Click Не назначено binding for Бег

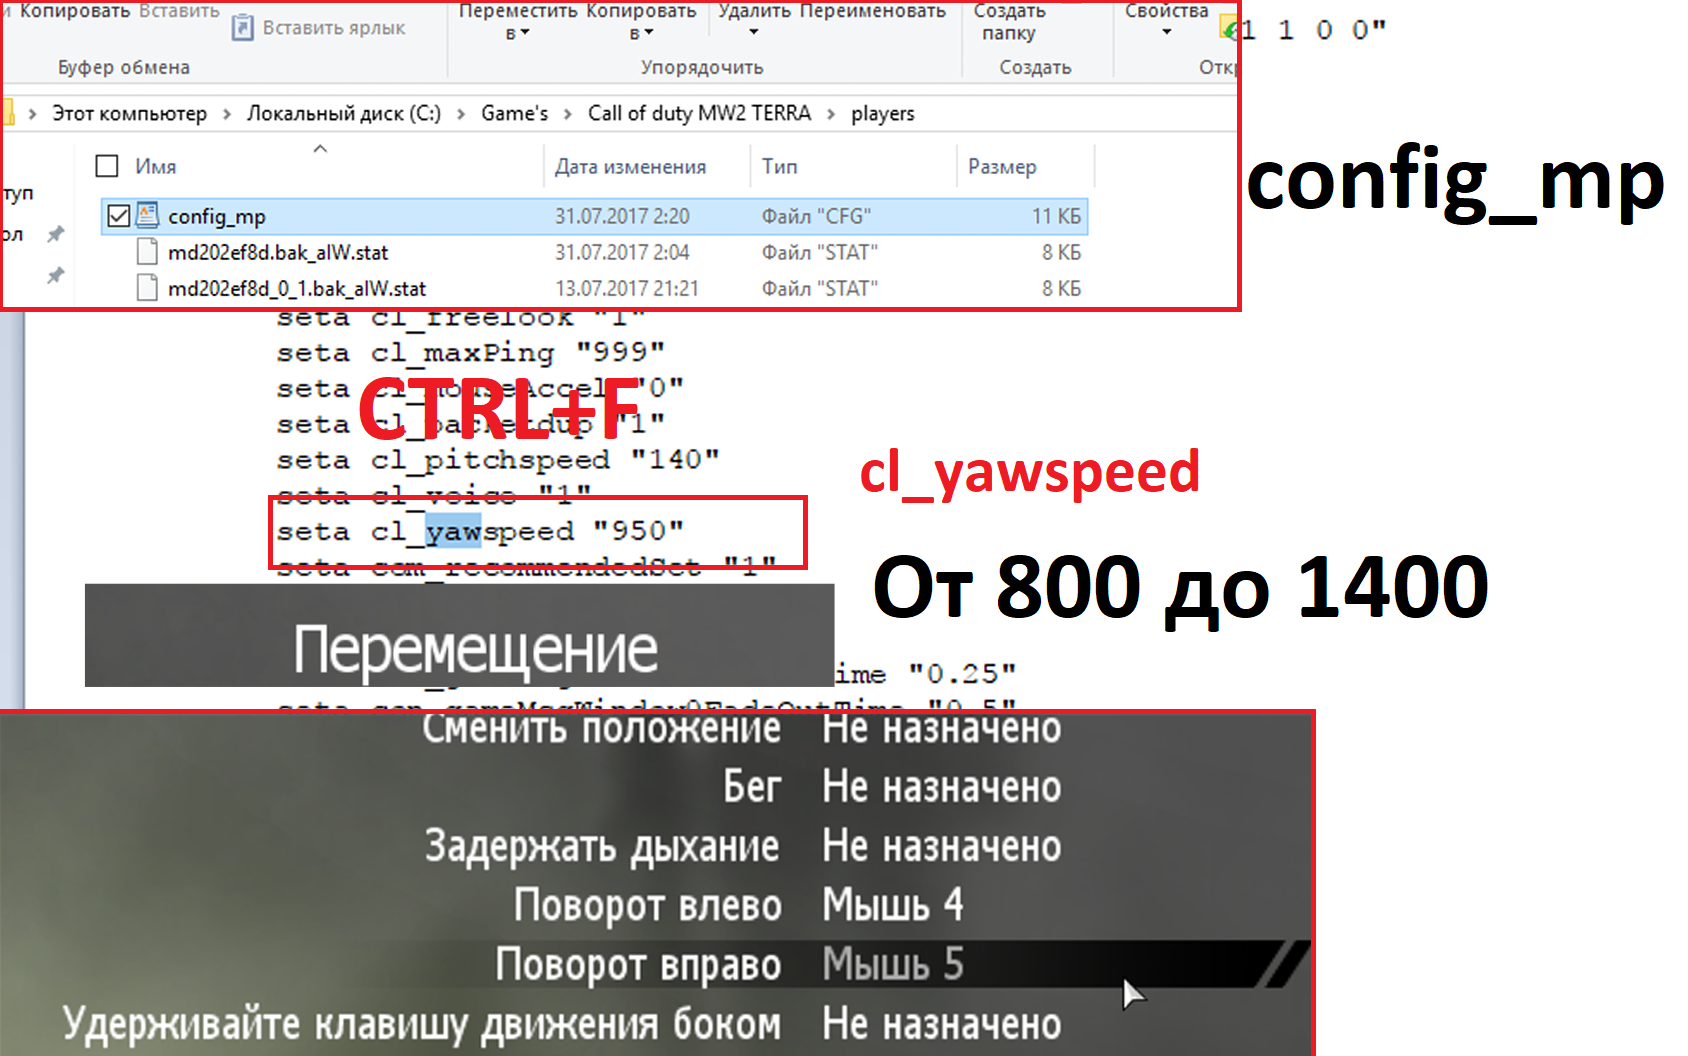(x=942, y=787)
